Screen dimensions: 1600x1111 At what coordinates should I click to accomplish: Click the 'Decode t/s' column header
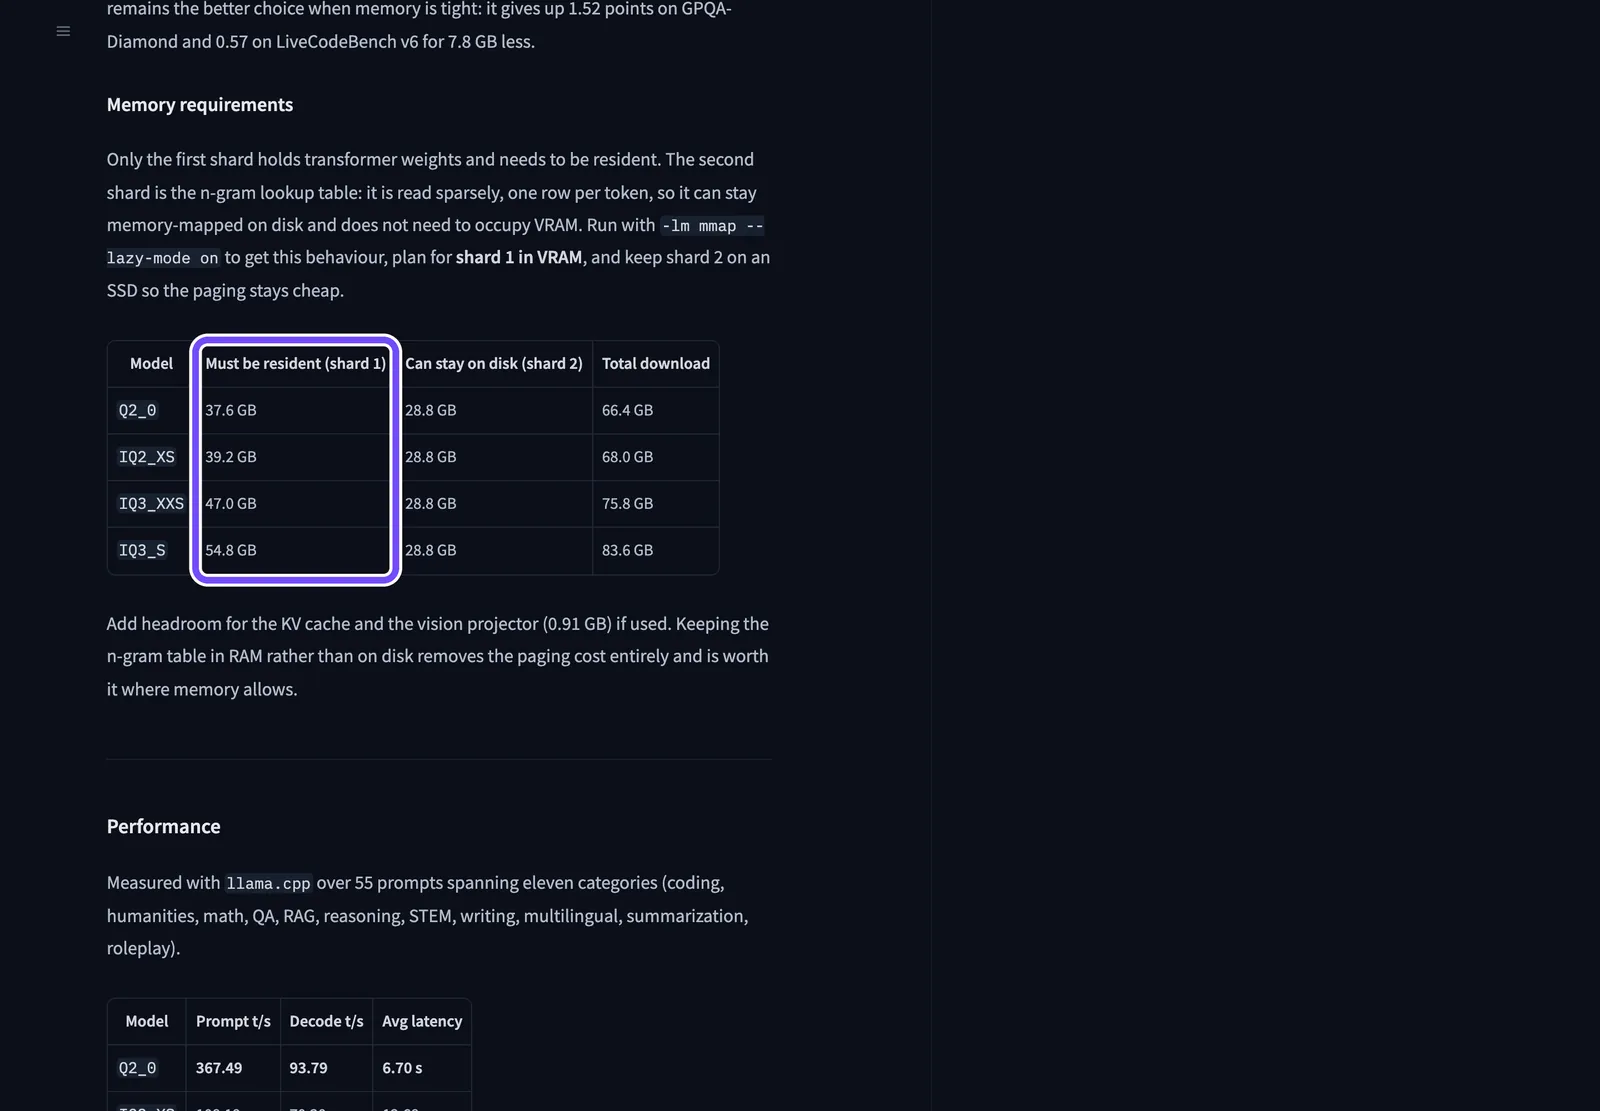pyautogui.click(x=326, y=1021)
